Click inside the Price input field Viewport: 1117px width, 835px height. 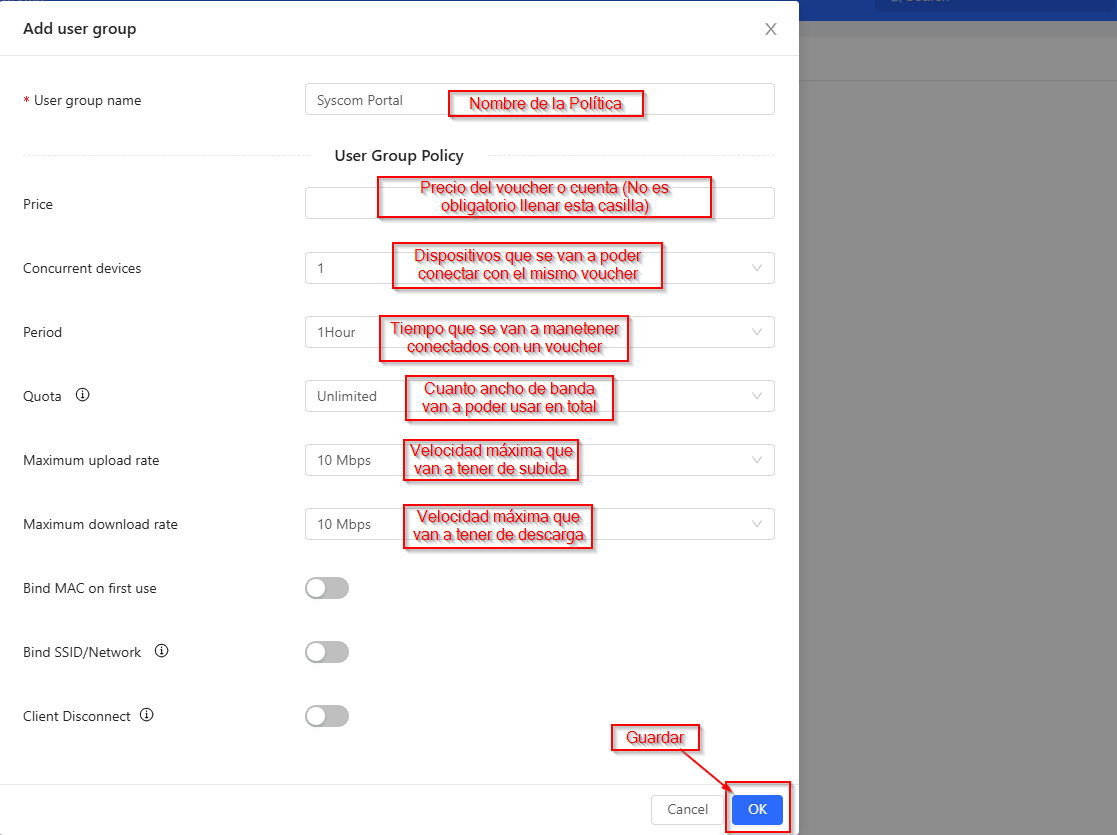coord(340,203)
